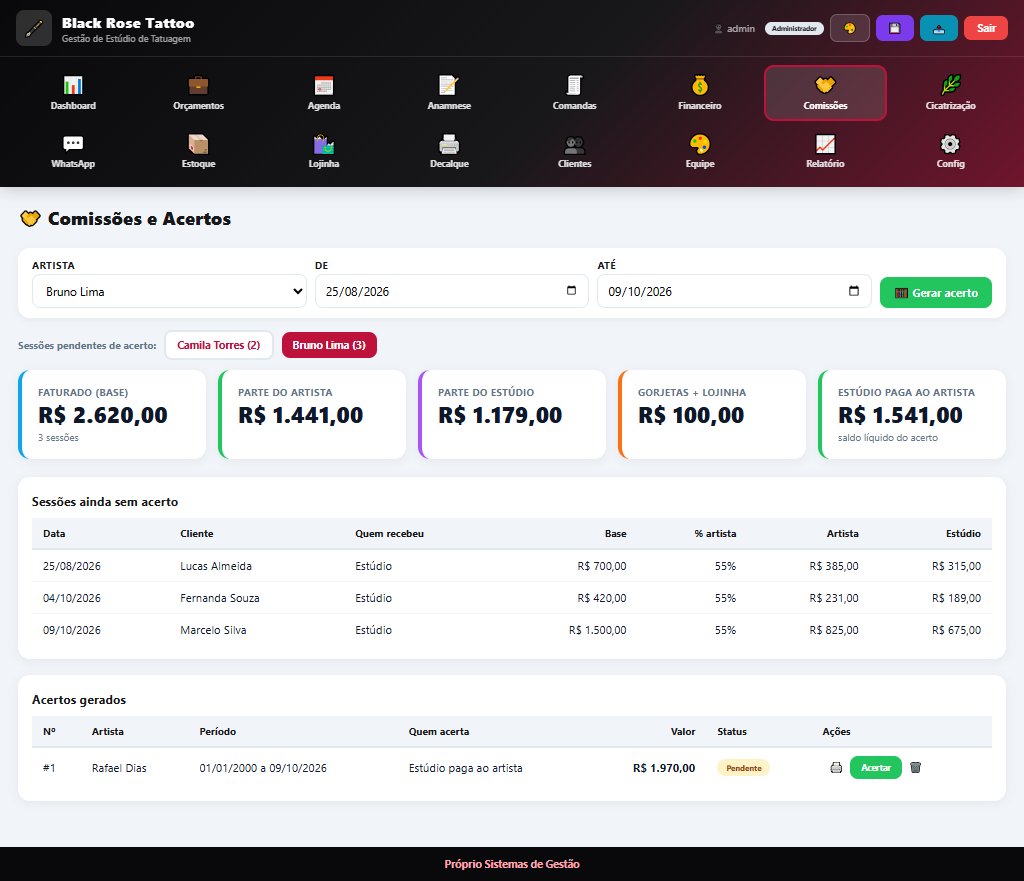Open Anamnese notepad icon
The width and height of the screenshot is (1024, 881).
coord(449,86)
